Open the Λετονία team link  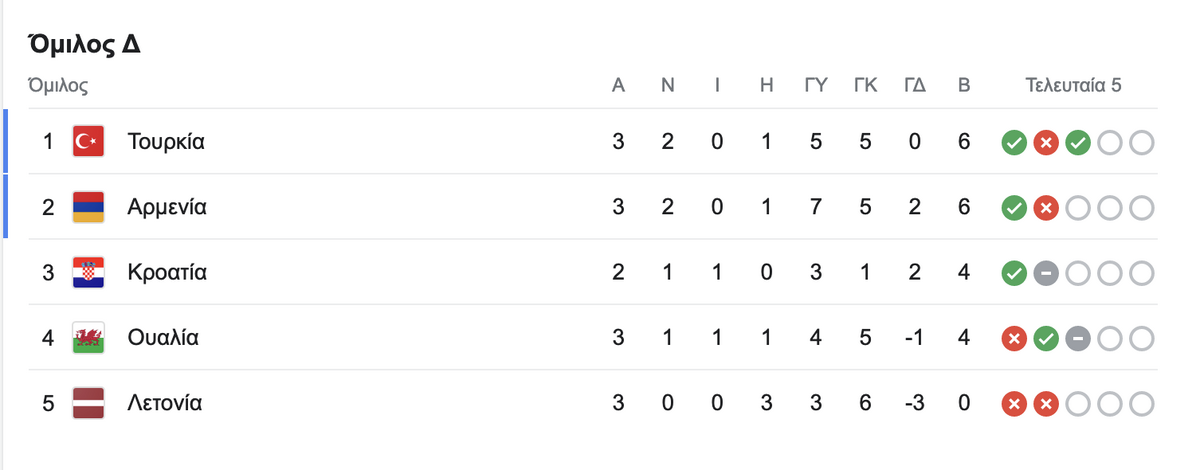pos(165,403)
